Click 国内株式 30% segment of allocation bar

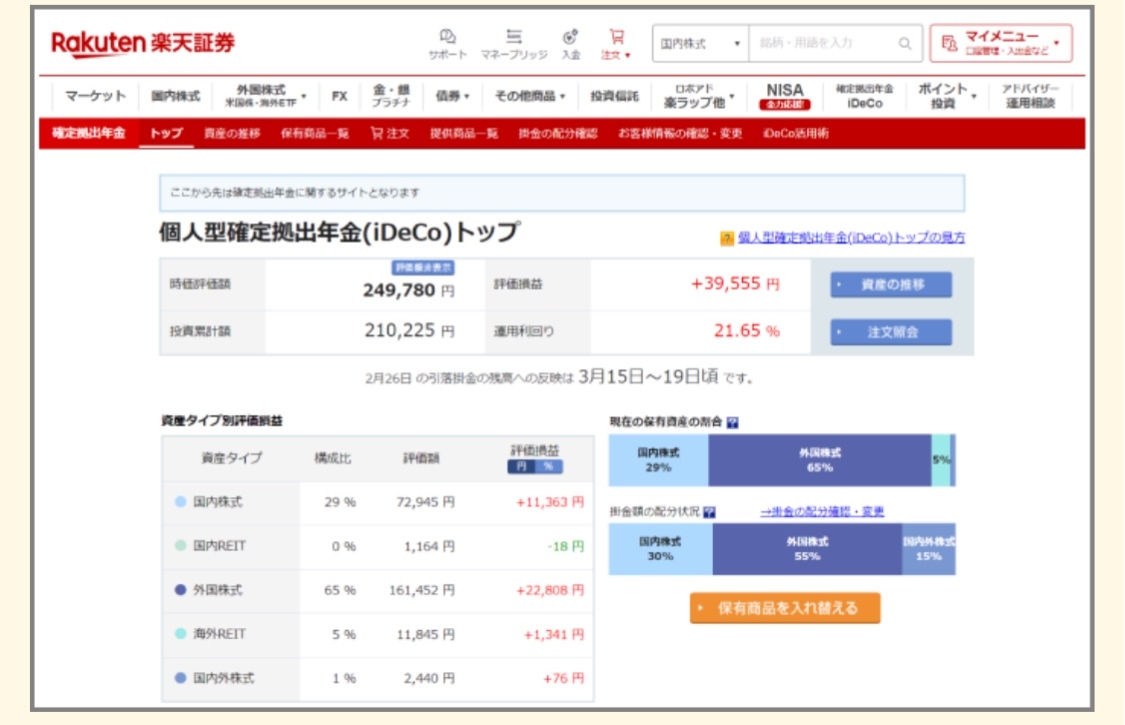[x=661, y=549]
